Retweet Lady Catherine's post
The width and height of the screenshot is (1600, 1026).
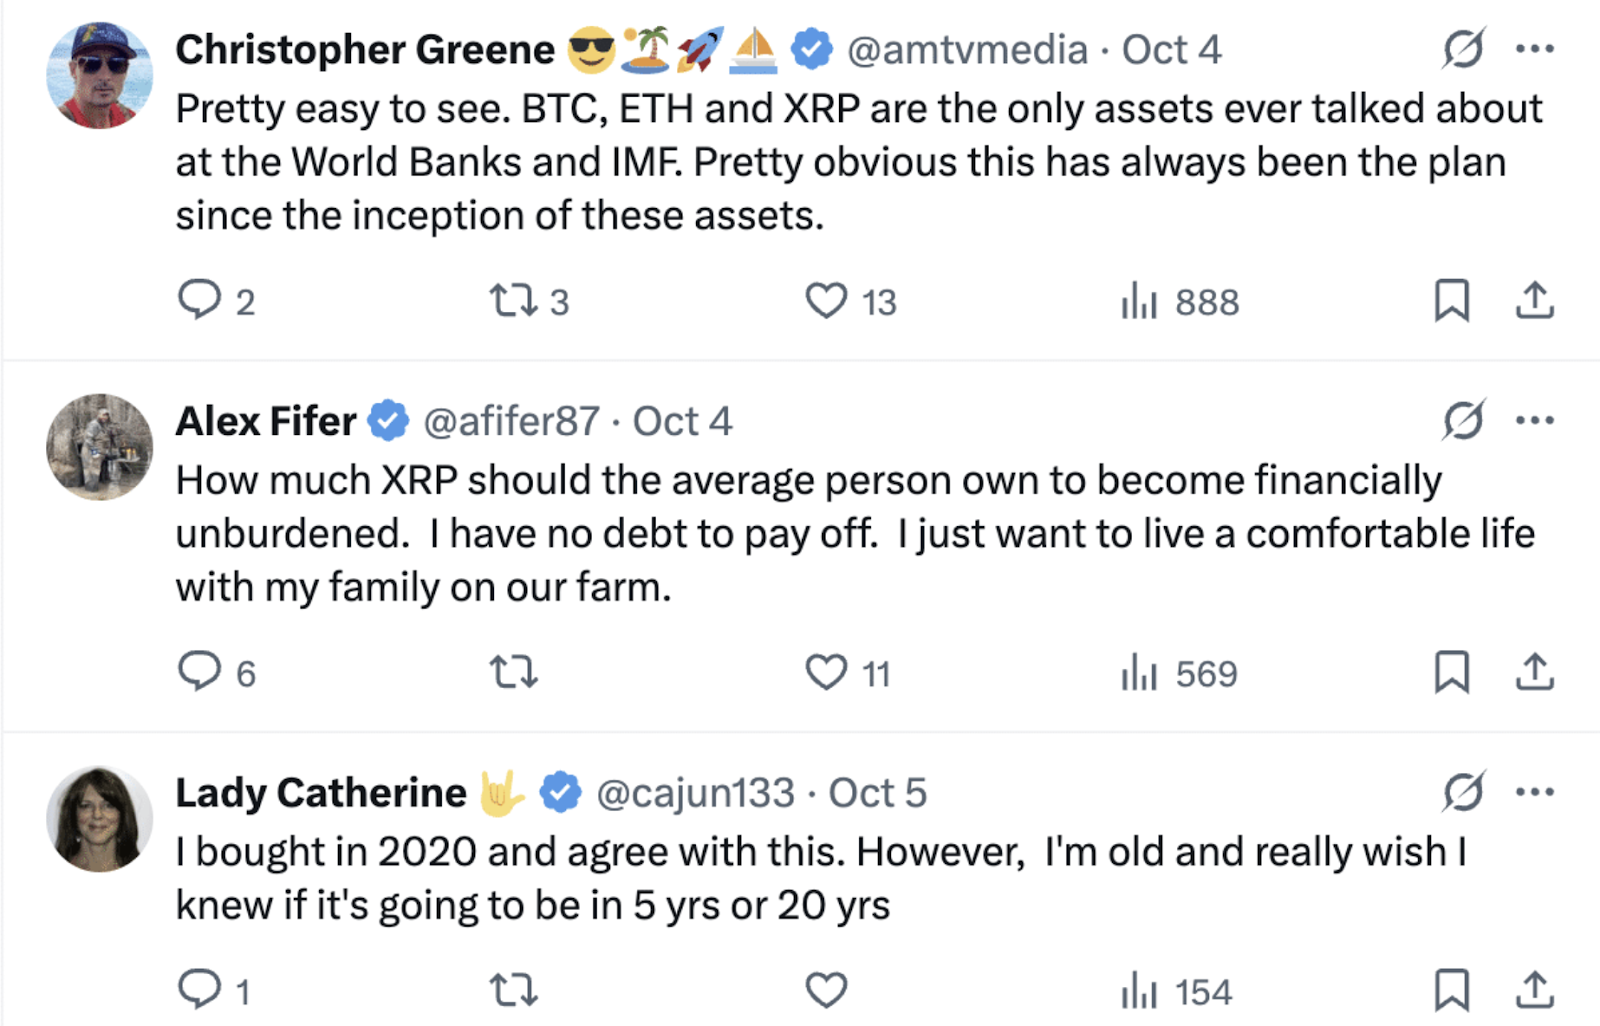[514, 990]
